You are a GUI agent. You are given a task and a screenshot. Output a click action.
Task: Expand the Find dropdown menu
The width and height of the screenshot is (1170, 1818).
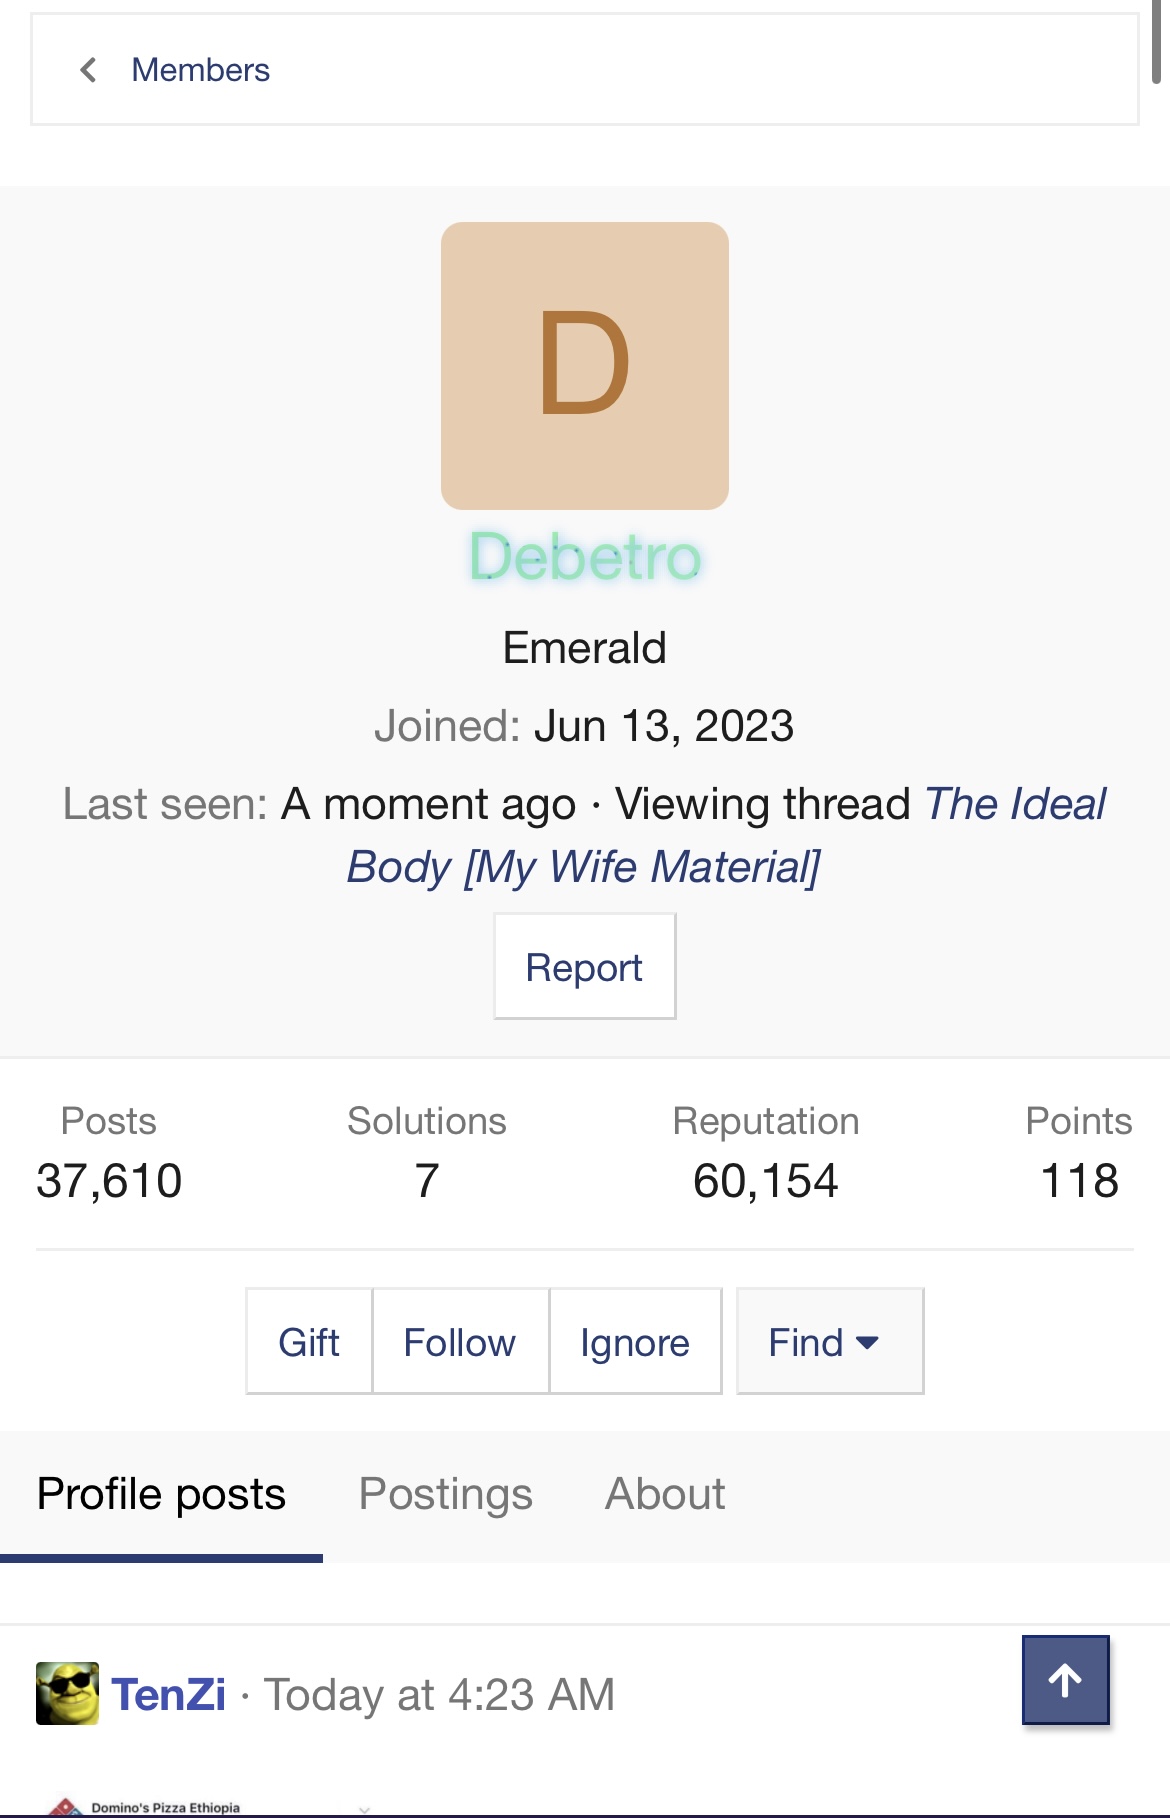(829, 1342)
